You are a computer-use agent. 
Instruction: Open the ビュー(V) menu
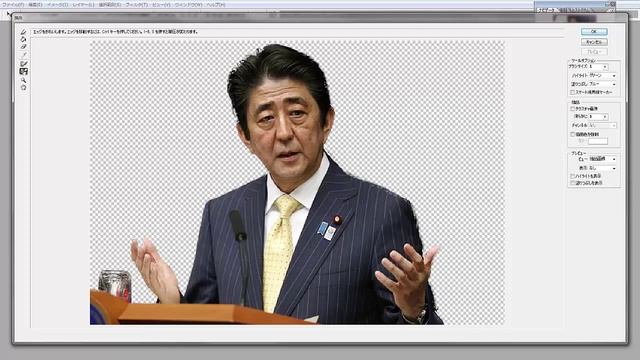click(x=161, y=5)
